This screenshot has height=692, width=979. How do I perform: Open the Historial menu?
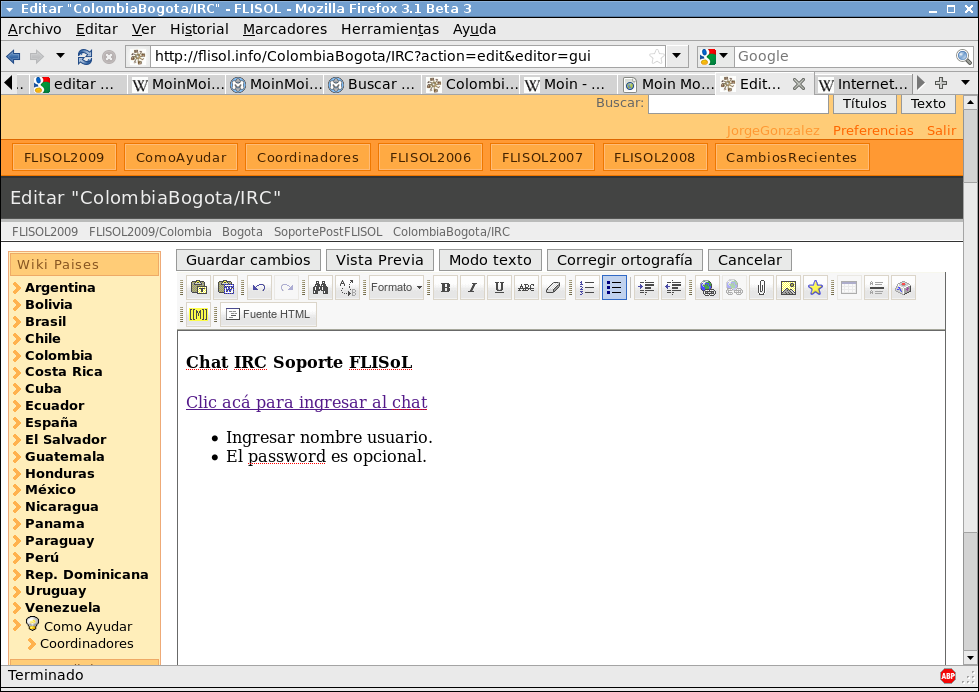199,29
